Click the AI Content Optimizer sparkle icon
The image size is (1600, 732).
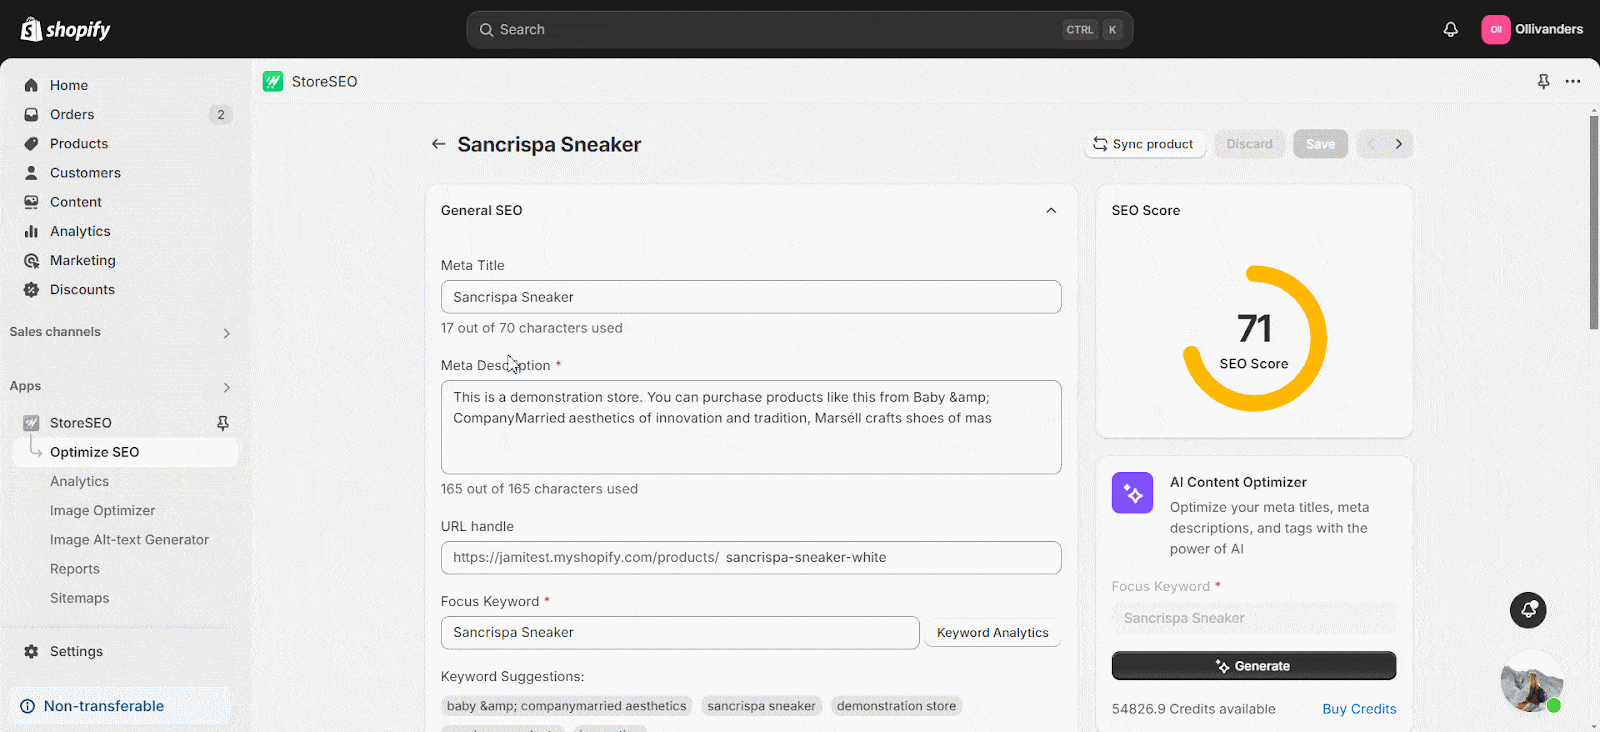pyautogui.click(x=1132, y=493)
